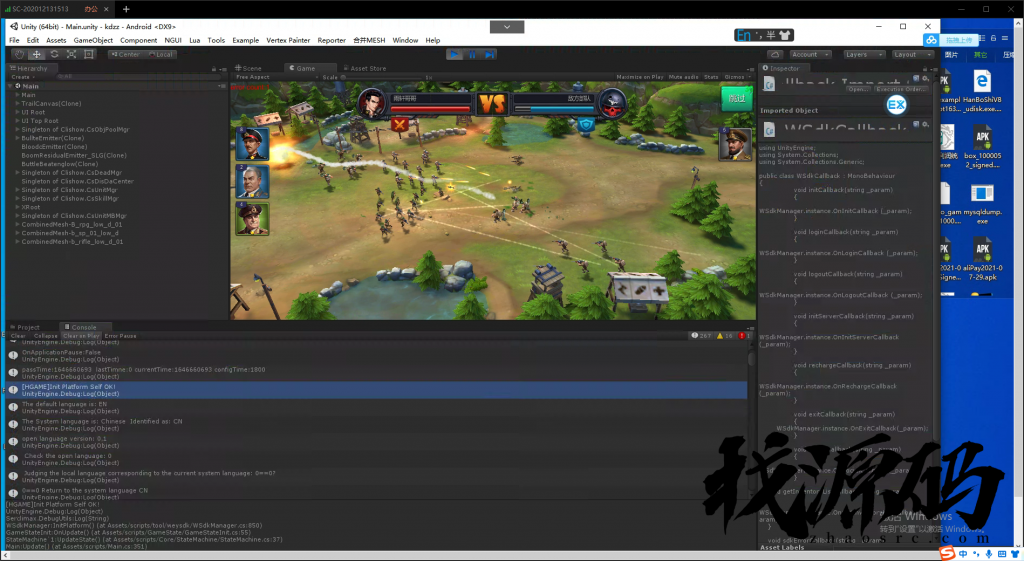Open the Component menu
This screenshot has width=1024, height=561.
coord(138,40)
